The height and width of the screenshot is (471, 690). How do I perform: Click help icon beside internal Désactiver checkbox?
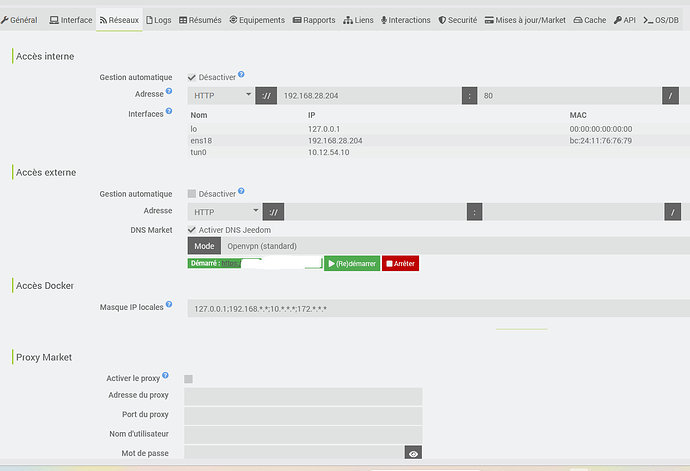241,75
